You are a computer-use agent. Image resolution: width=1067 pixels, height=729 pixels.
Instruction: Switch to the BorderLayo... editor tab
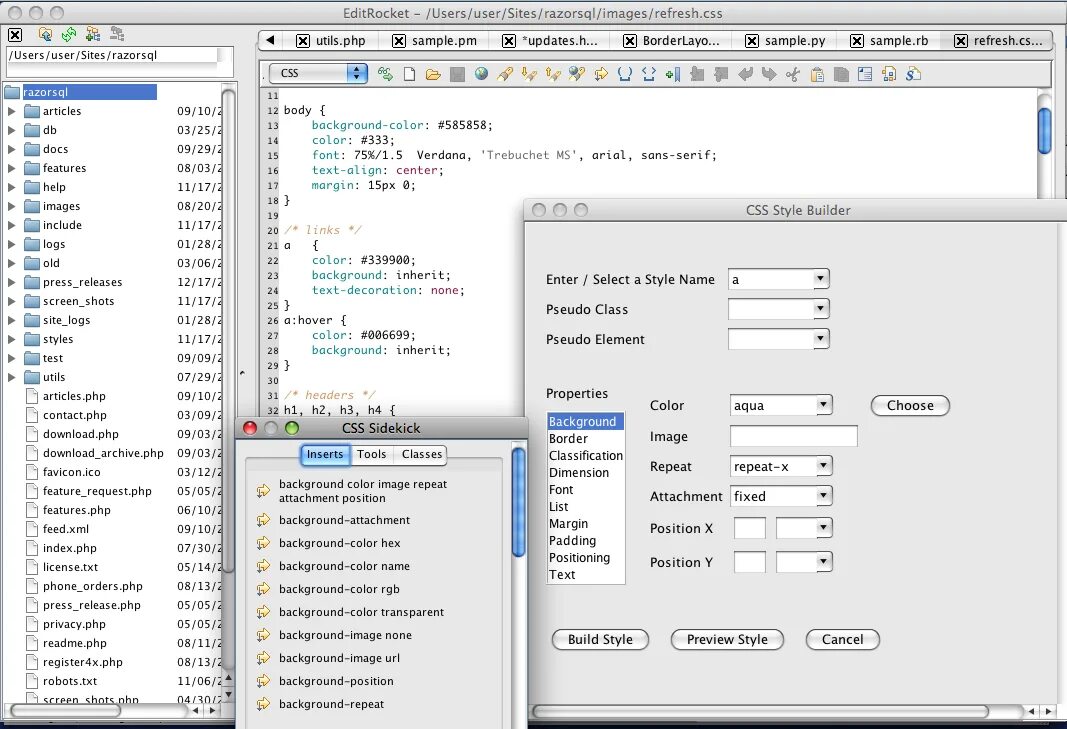pyautogui.click(x=680, y=41)
